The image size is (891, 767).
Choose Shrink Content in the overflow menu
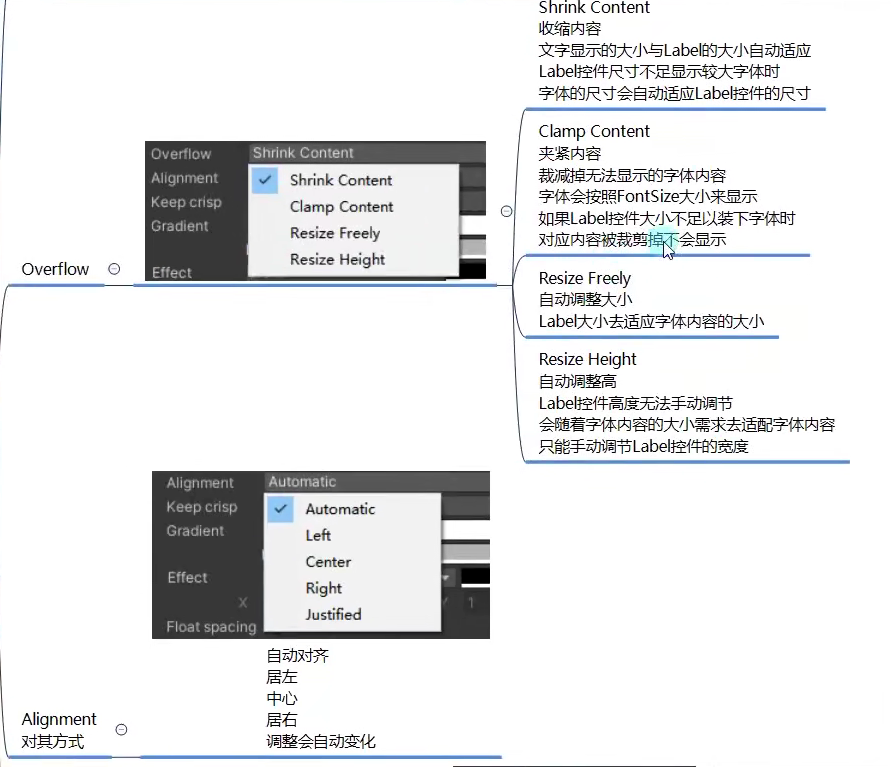tap(341, 180)
